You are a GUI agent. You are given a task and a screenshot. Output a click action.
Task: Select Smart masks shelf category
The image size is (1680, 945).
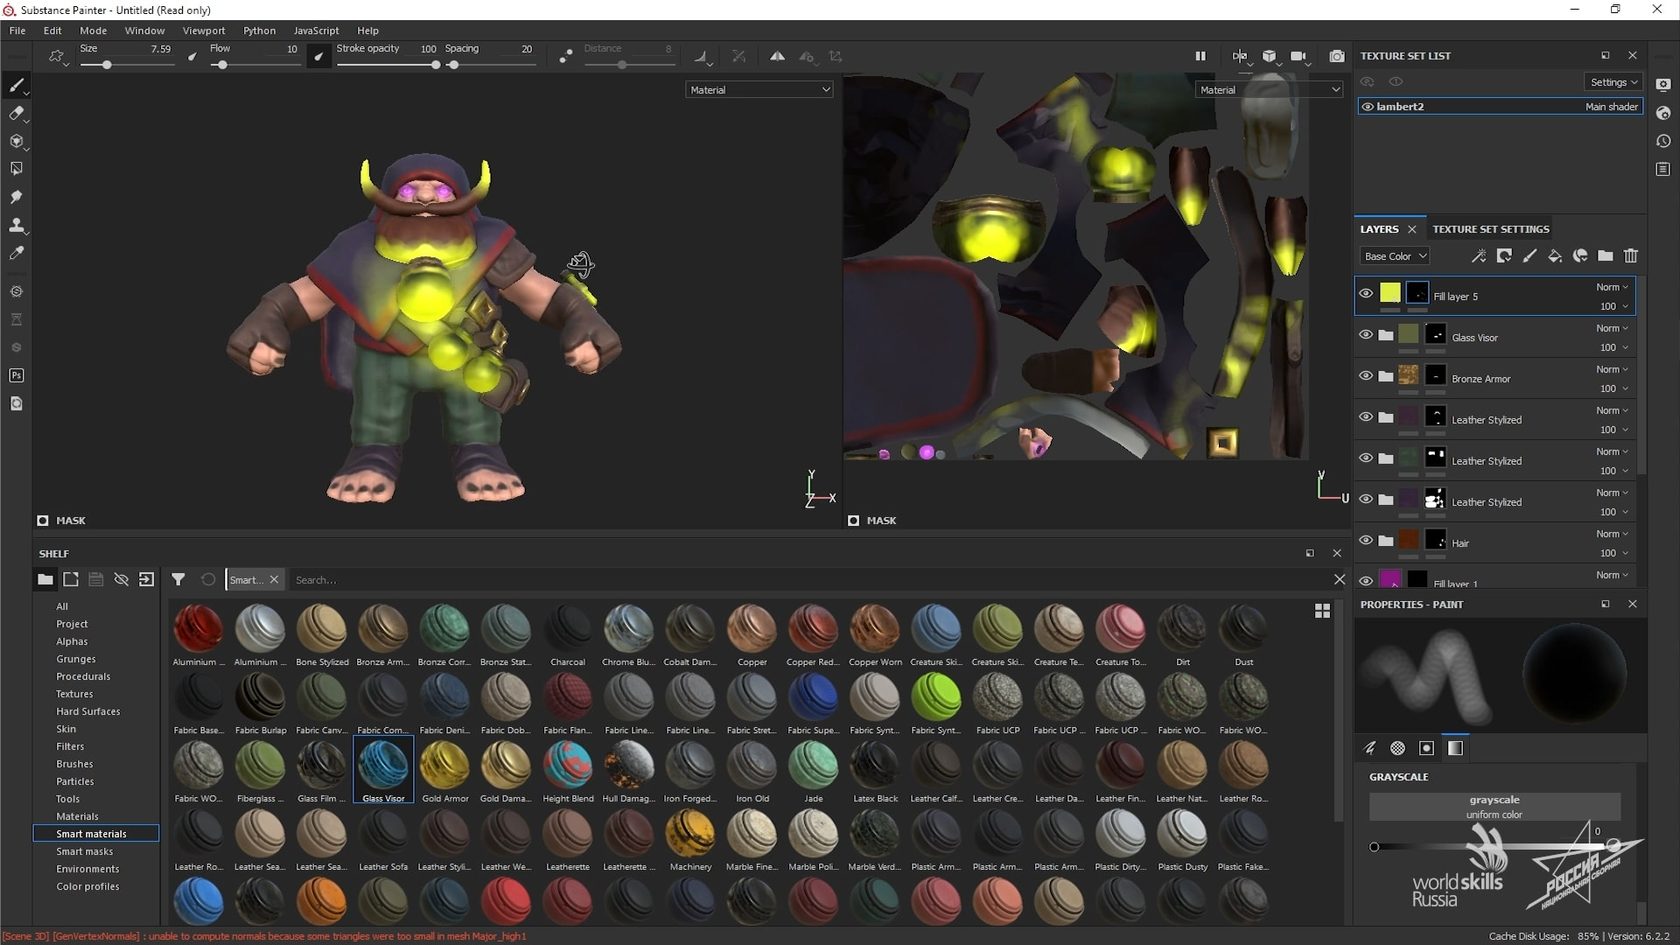click(84, 851)
